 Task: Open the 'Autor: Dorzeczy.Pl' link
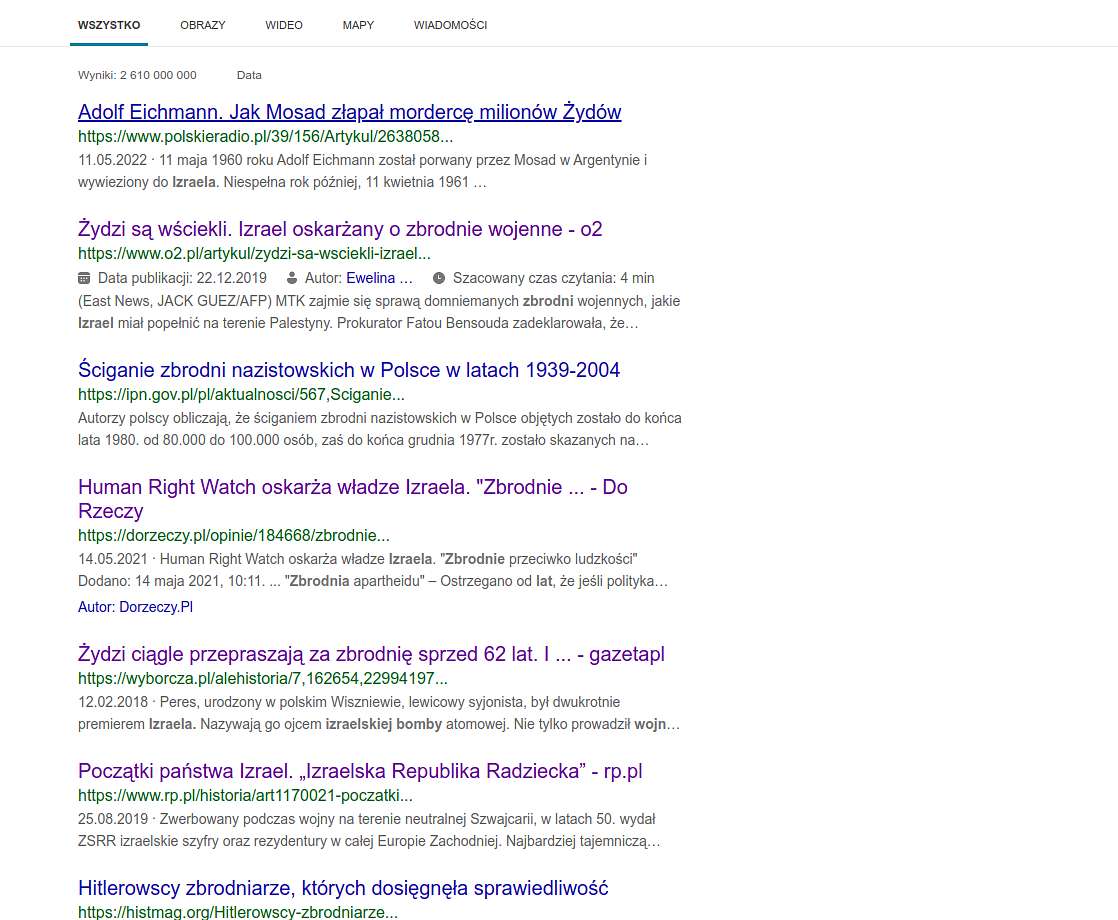135,607
